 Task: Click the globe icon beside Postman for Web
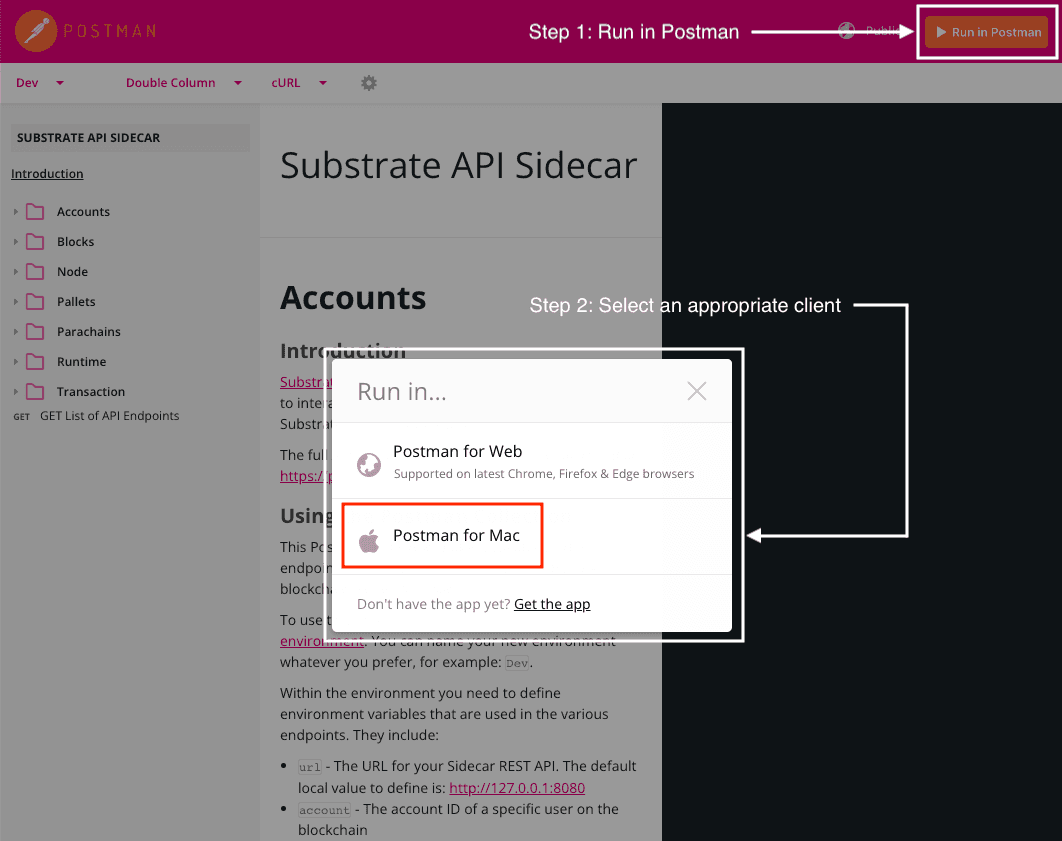(367, 464)
